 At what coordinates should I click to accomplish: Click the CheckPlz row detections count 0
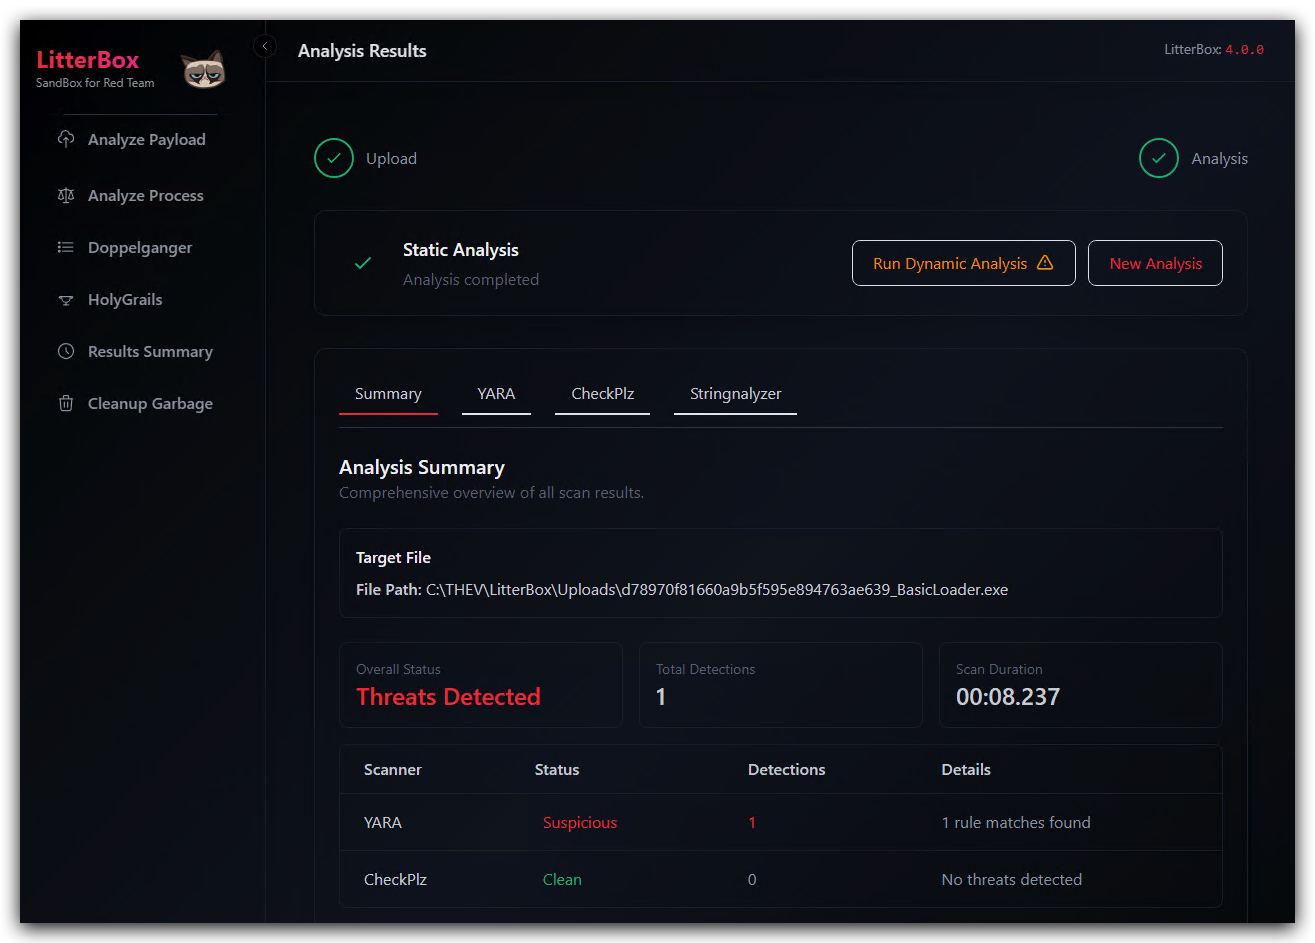click(752, 880)
